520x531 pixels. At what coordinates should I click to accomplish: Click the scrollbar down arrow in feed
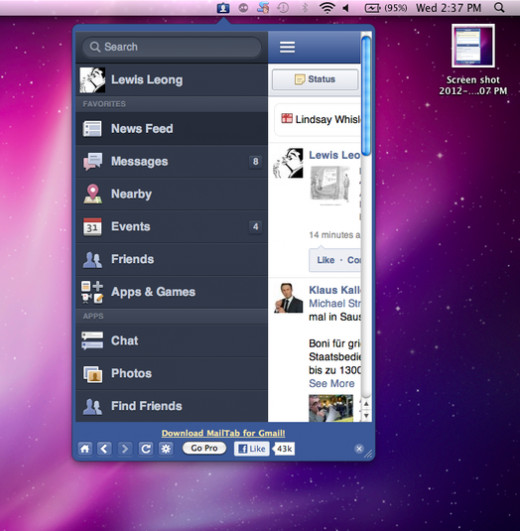(x=366, y=416)
